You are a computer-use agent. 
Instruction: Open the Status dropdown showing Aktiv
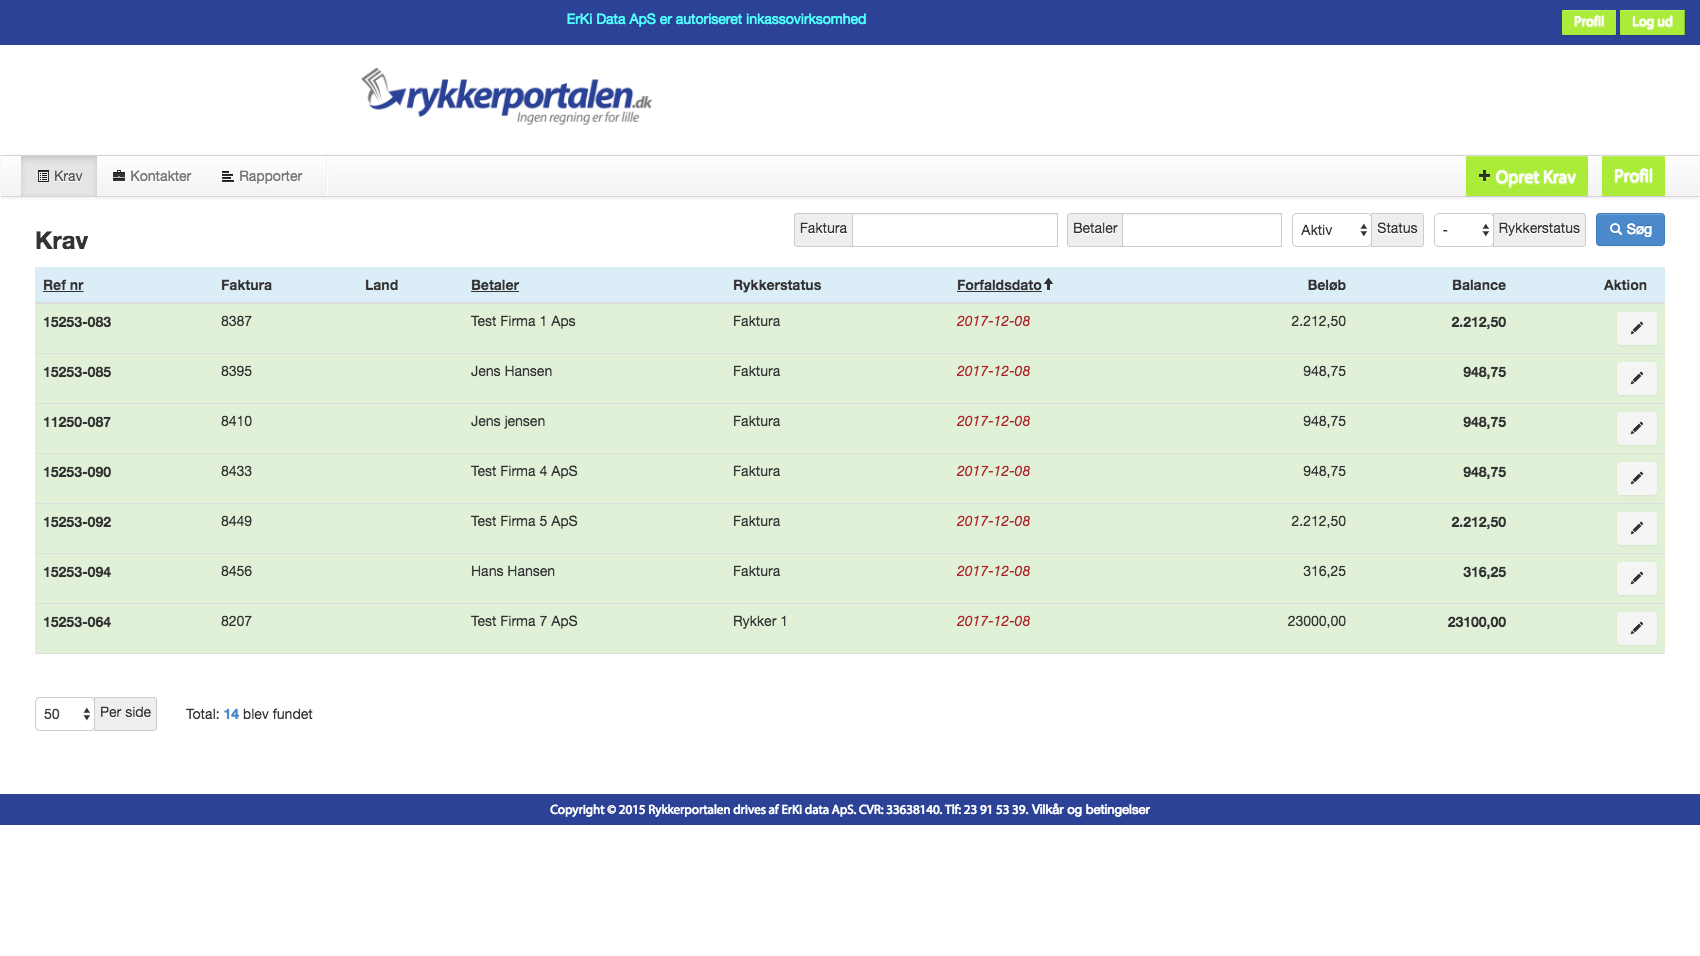[1330, 229]
